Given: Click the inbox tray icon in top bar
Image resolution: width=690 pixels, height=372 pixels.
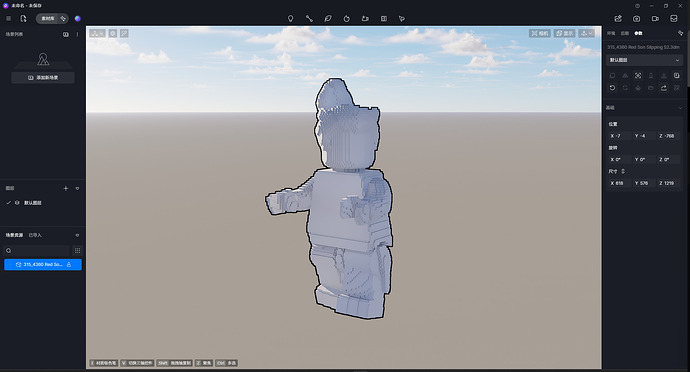Looking at the screenshot, I should pyautogui.click(x=674, y=18).
